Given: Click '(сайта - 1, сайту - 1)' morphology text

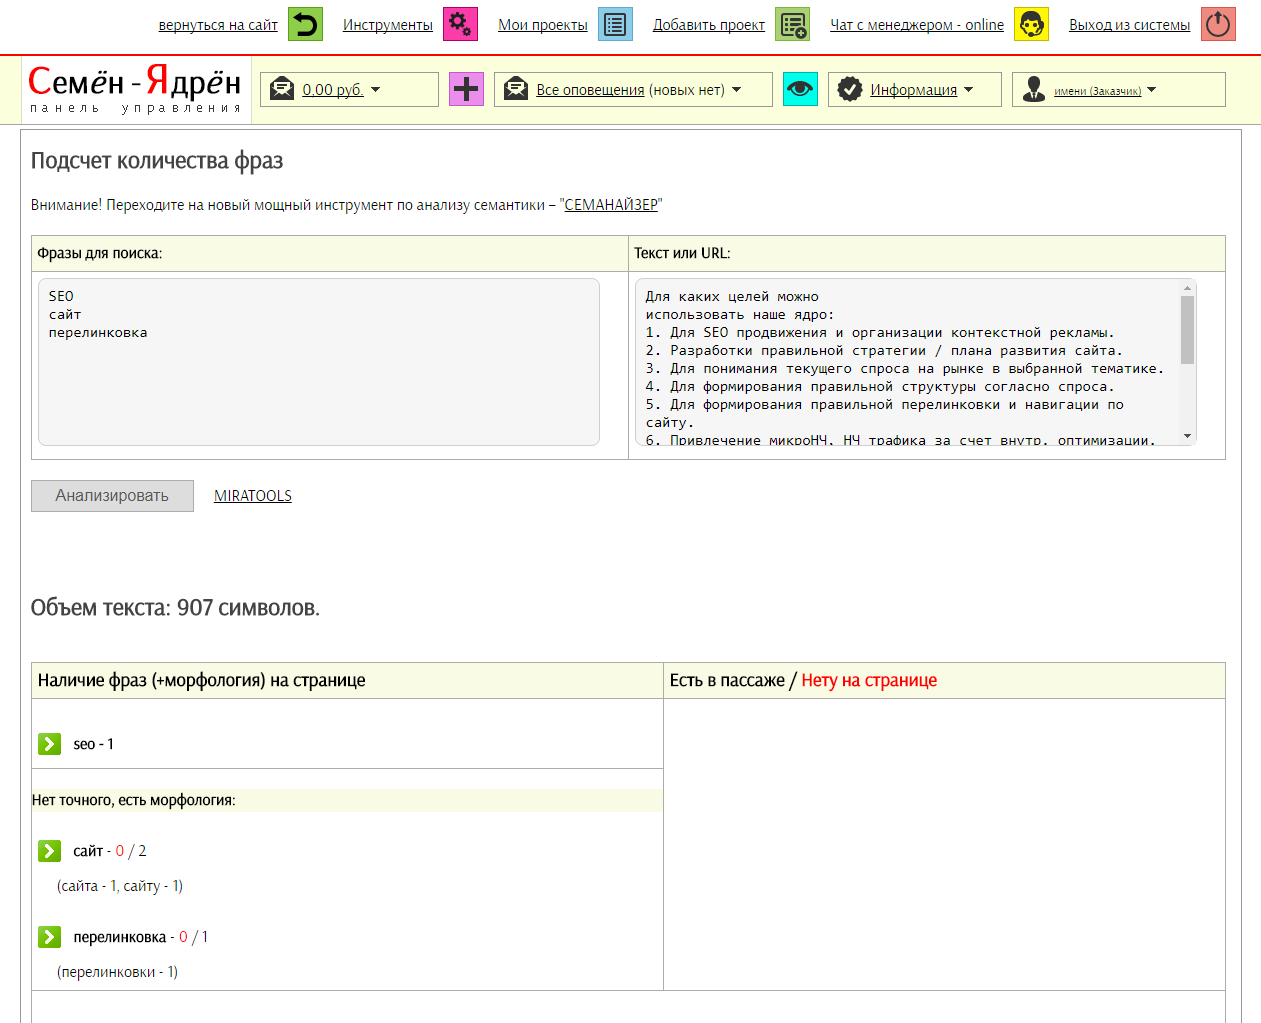Looking at the screenshot, I should [x=120, y=886].
